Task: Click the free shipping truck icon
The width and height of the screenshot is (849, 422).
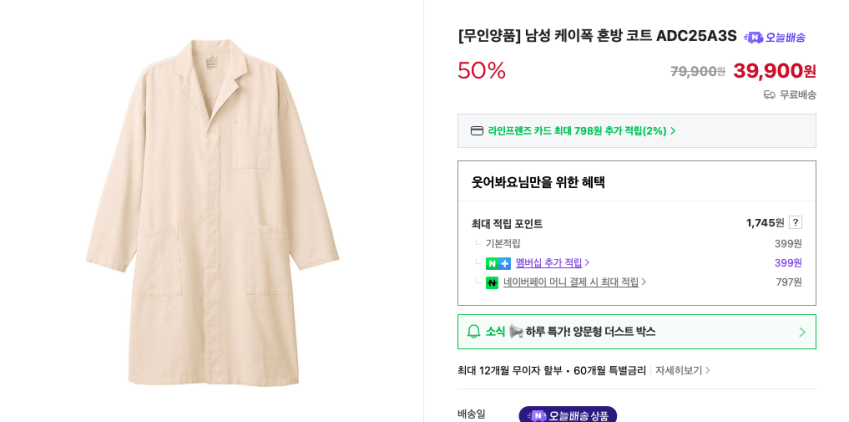Action: click(x=769, y=95)
